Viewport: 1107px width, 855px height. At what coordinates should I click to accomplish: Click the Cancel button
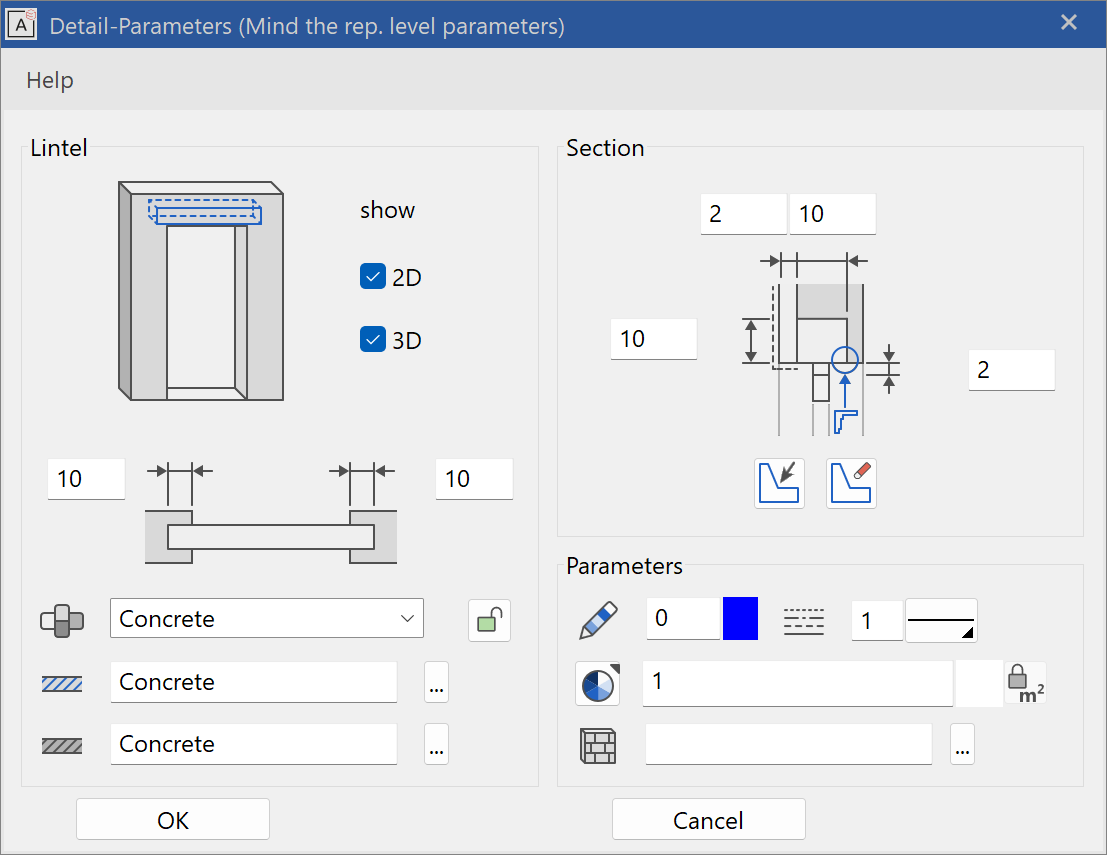[709, 820]
